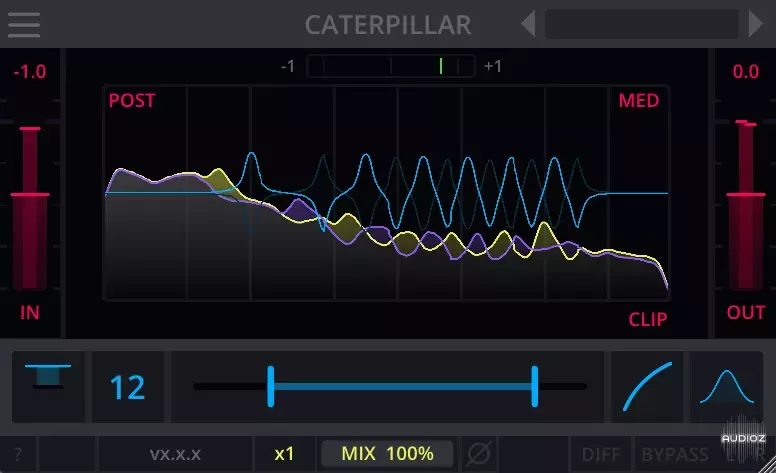Click the MIX 100% control
Image resolution: width=776 pixels, height=473 pixels.
[387, 453]
